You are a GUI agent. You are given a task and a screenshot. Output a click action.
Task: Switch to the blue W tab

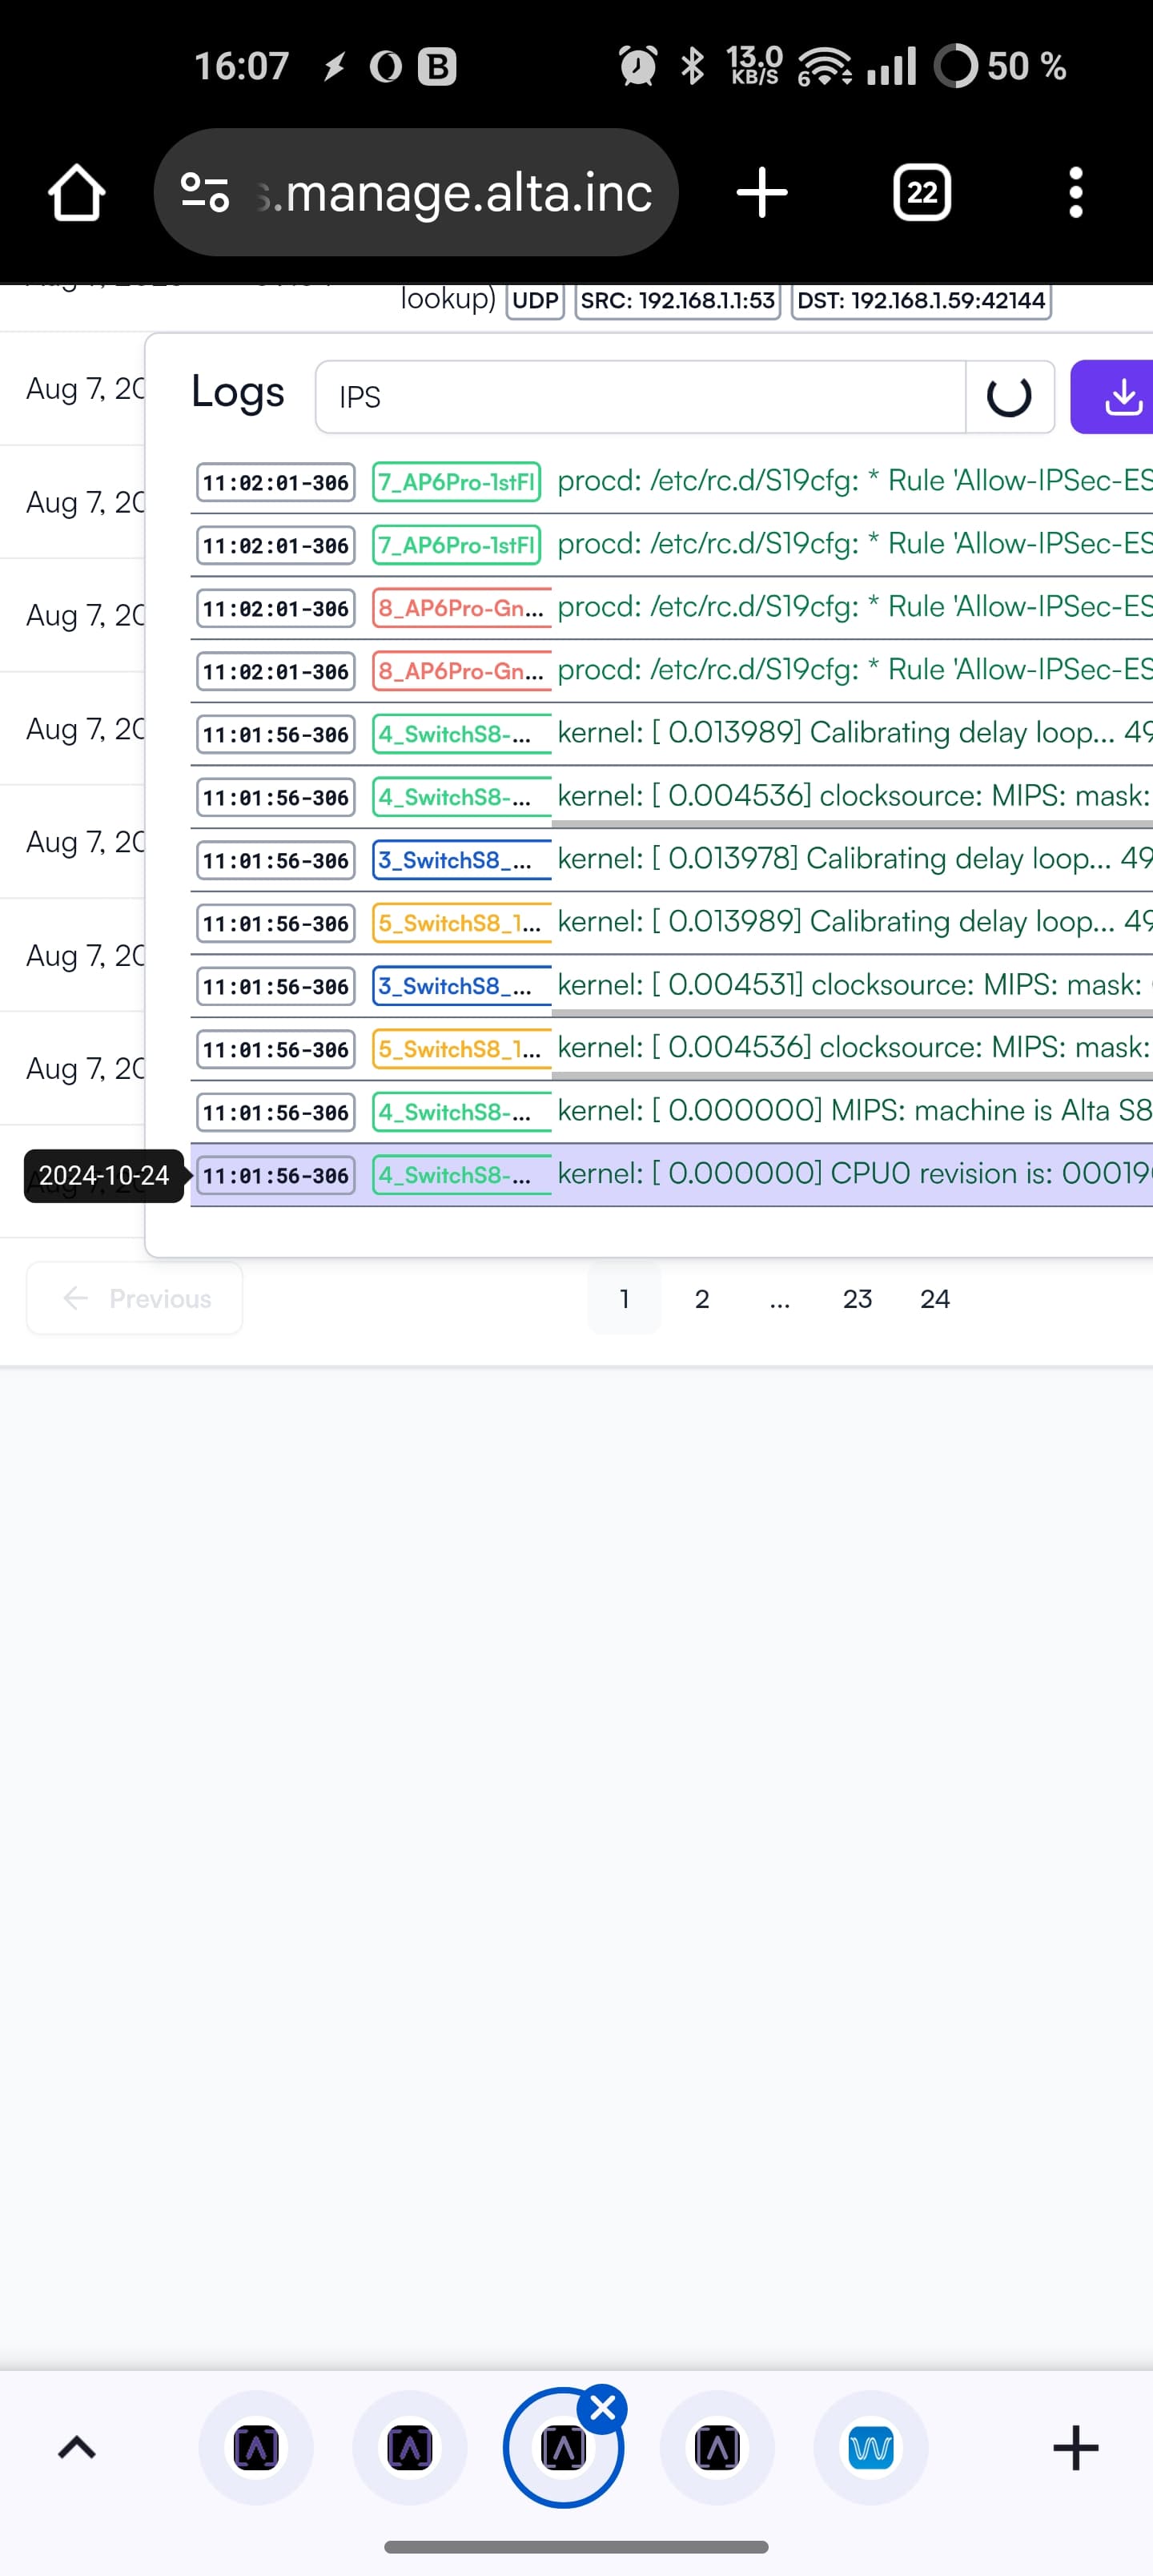tap(870, 2448)
